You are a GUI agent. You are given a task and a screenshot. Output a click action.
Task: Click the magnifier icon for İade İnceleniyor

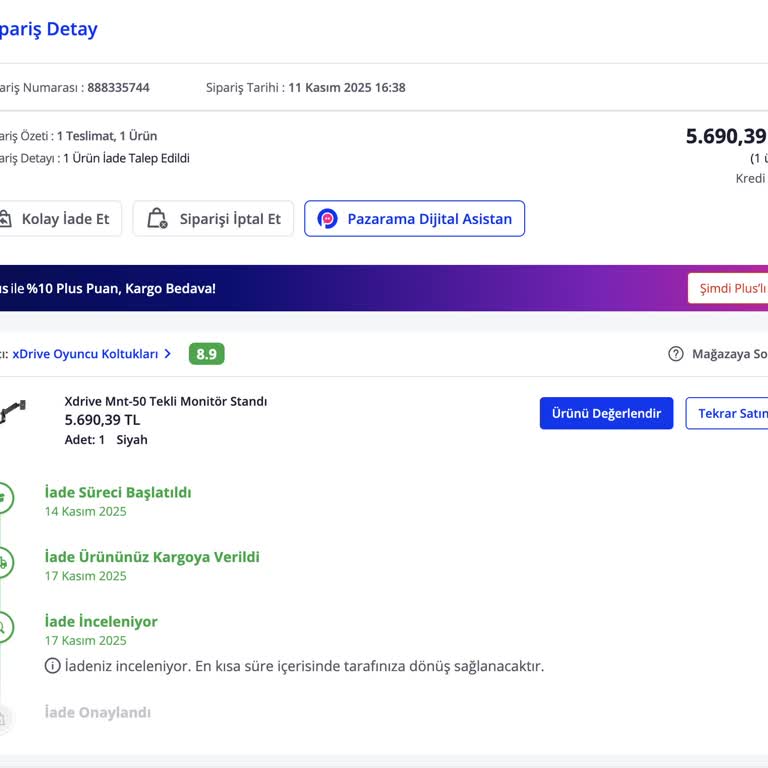click(x=4, y=627)
